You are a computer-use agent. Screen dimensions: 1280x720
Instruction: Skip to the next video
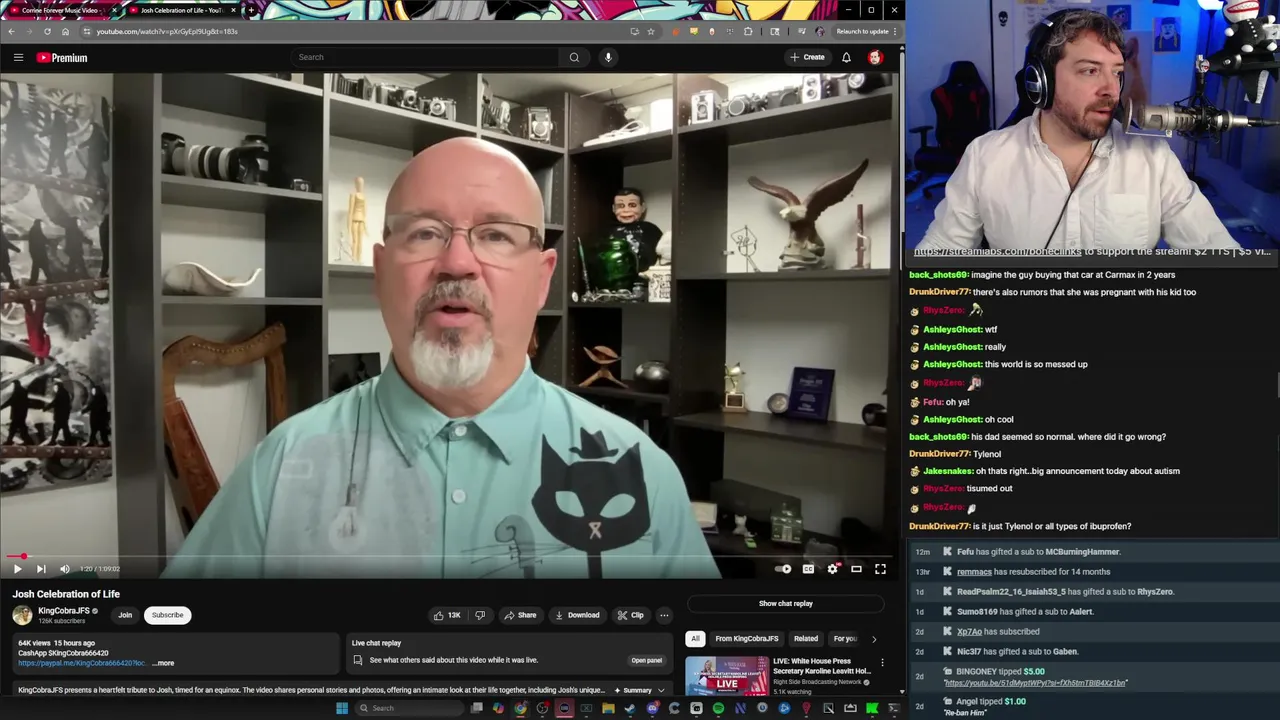click(x=41, y=569)
